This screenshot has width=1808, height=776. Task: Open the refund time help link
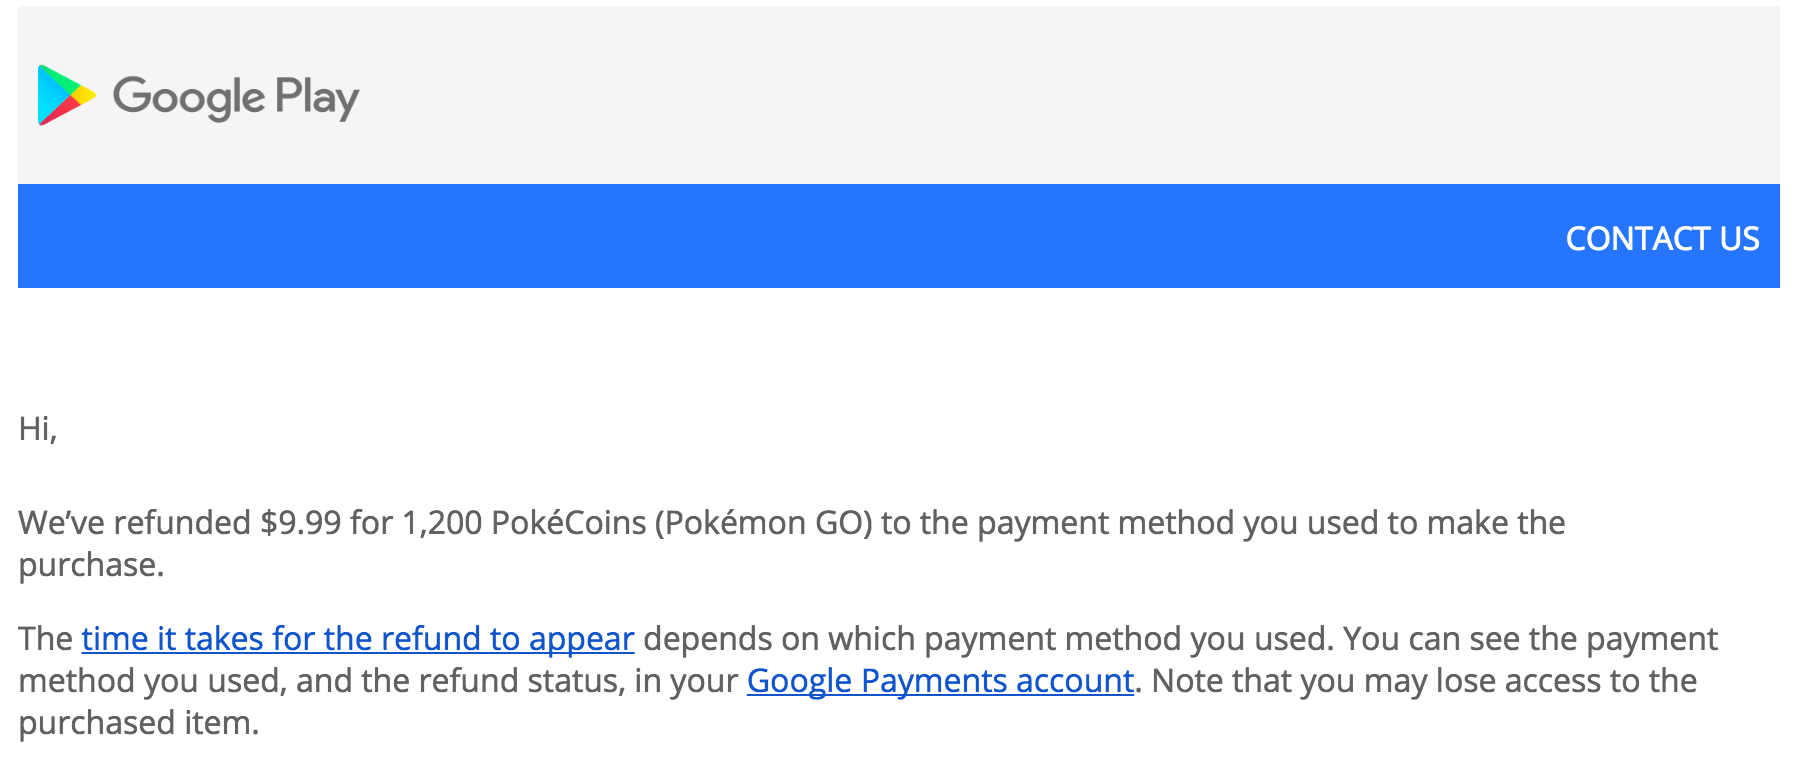tap(358, 639)
